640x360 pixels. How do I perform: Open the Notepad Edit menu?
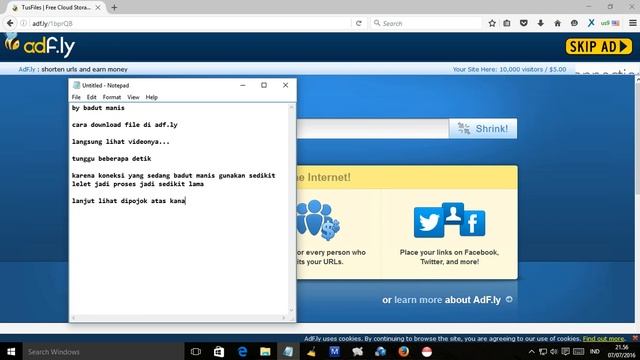click(91, 97)
